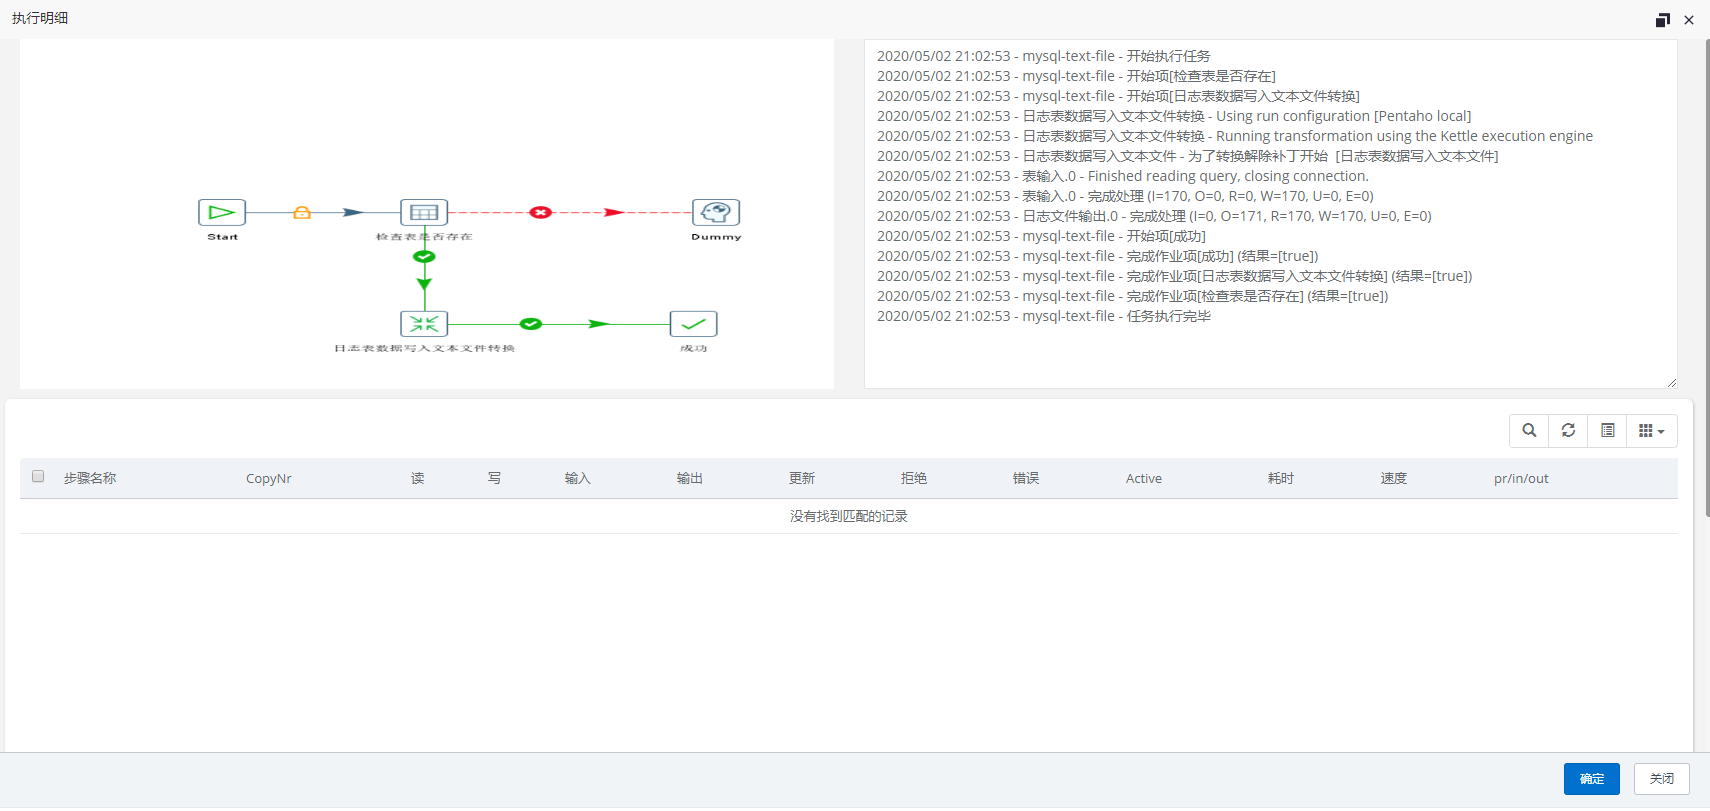Screen dimensions: 1710x811
Task: Click the 确定 button
Action: pyautogui.click(x=1591, y=779)
